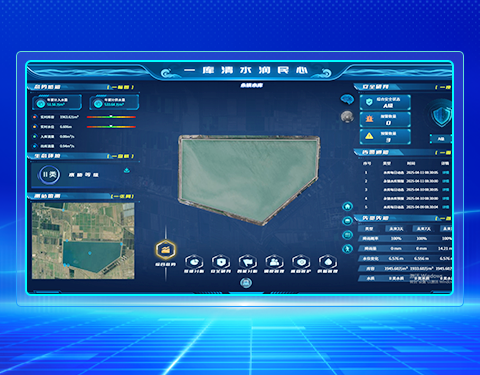The width and height of the screenshot is (480, 375).
Task: Click the orange dot indicator on second reading row
Action: coord(35,127)
